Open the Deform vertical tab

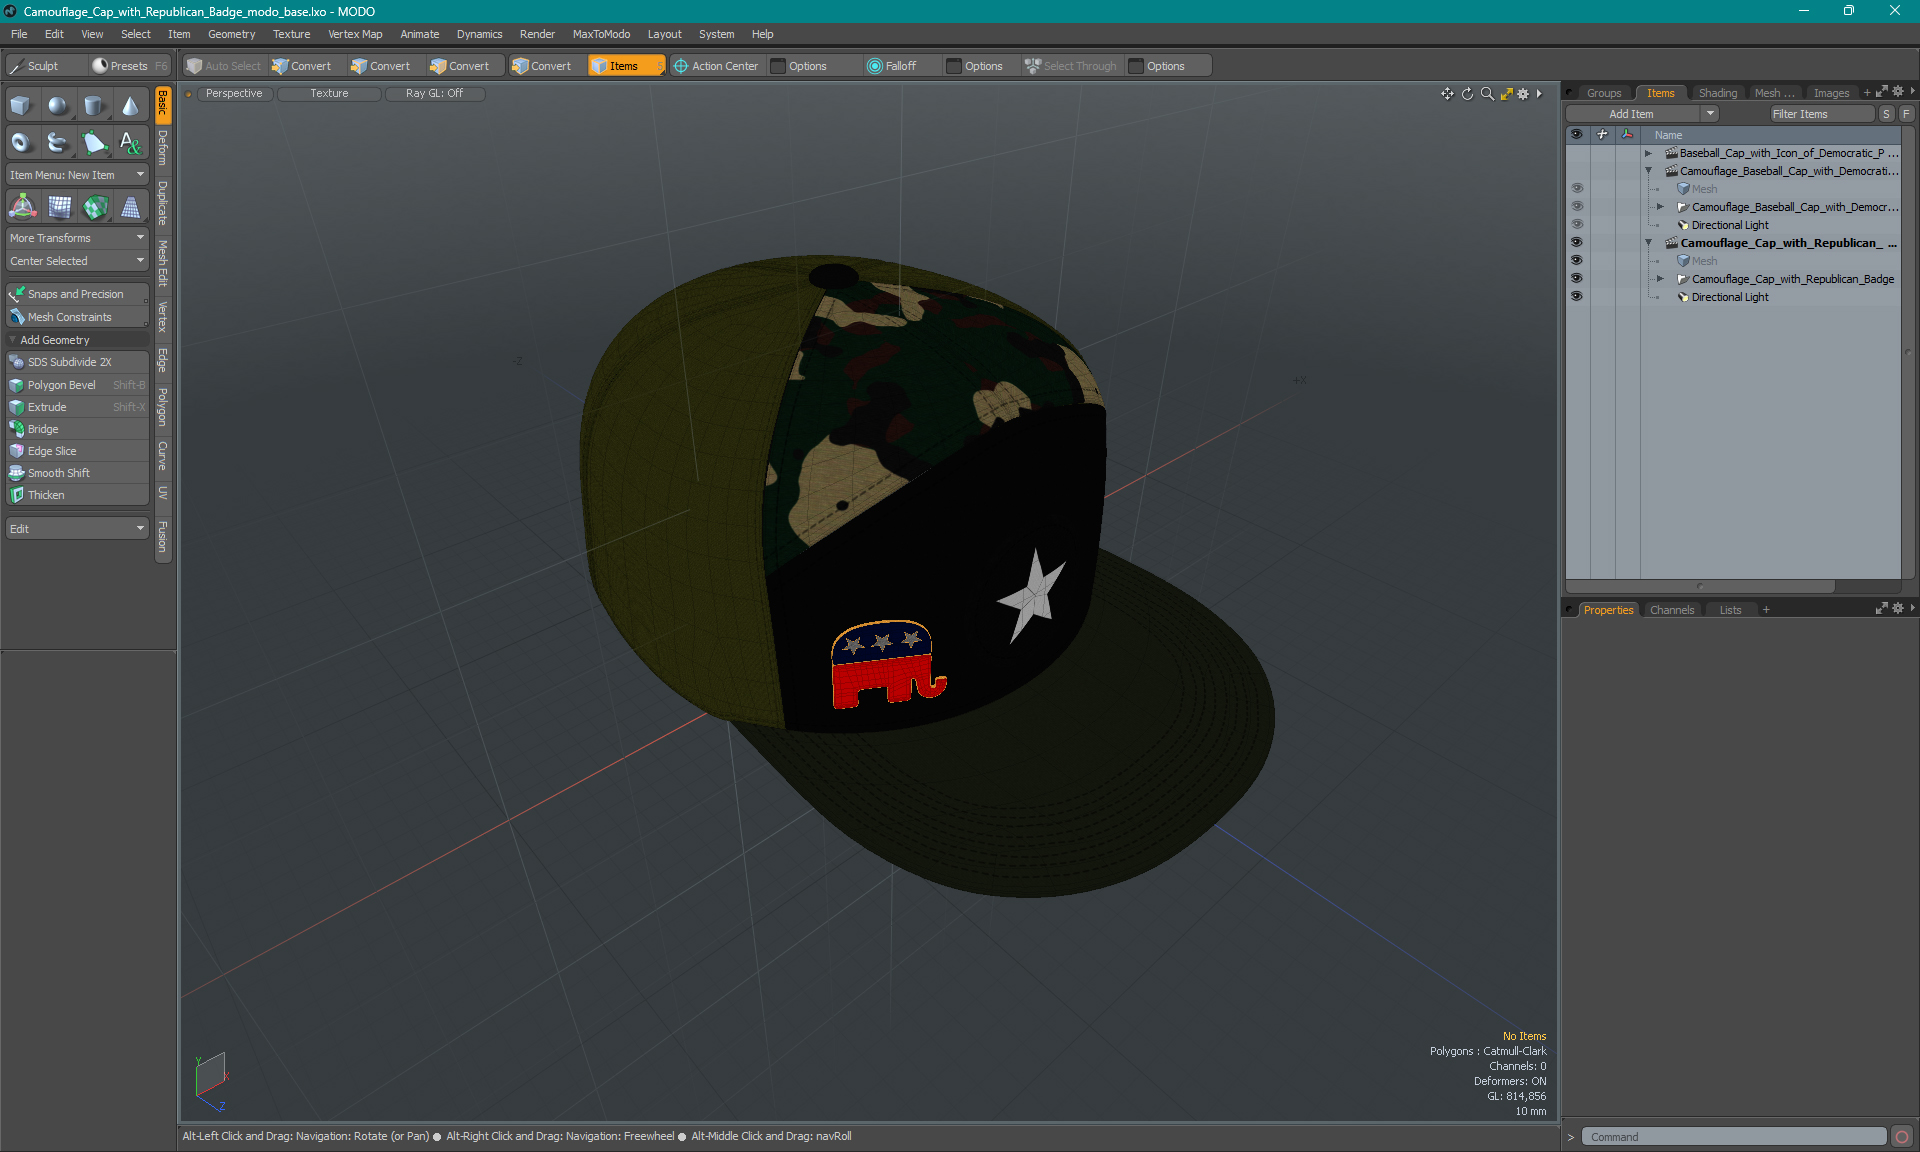(x=163, y=148)
